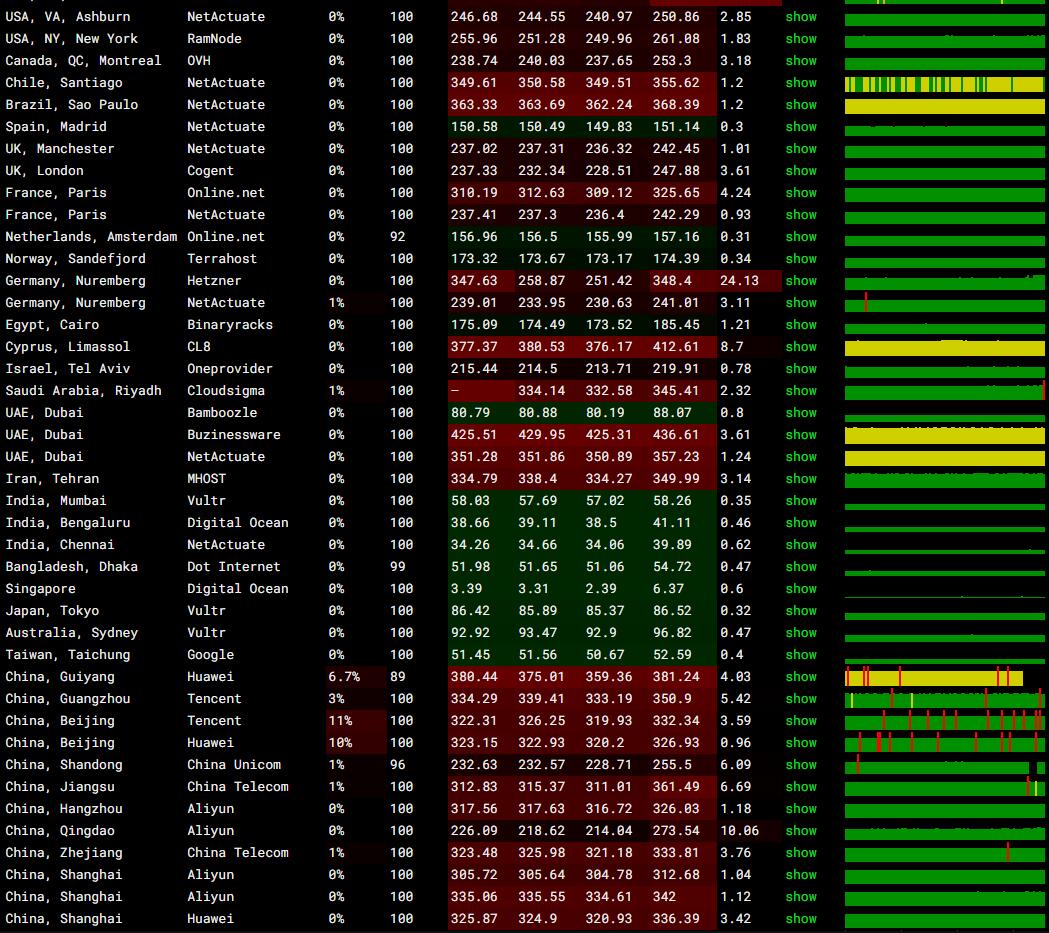Click the China, Guiyang history graph

point(934,677)
